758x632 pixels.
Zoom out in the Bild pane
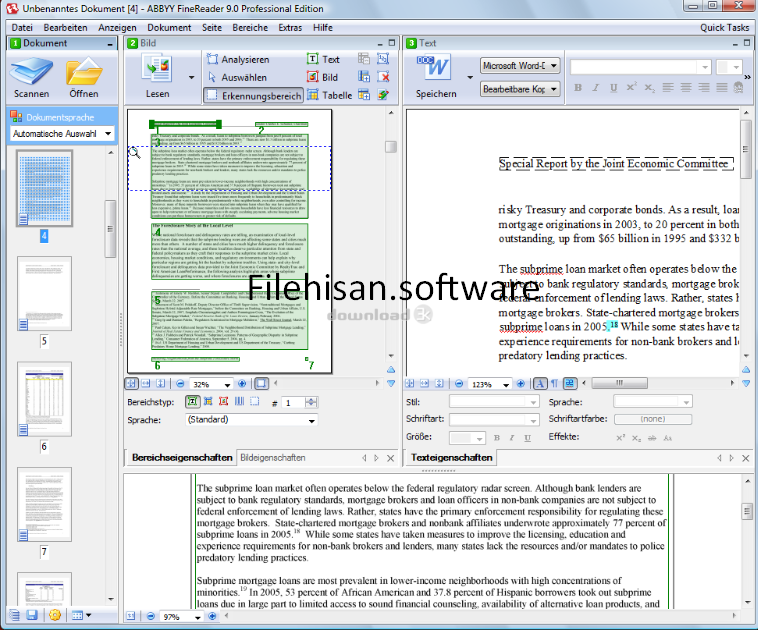pos(180,383)
